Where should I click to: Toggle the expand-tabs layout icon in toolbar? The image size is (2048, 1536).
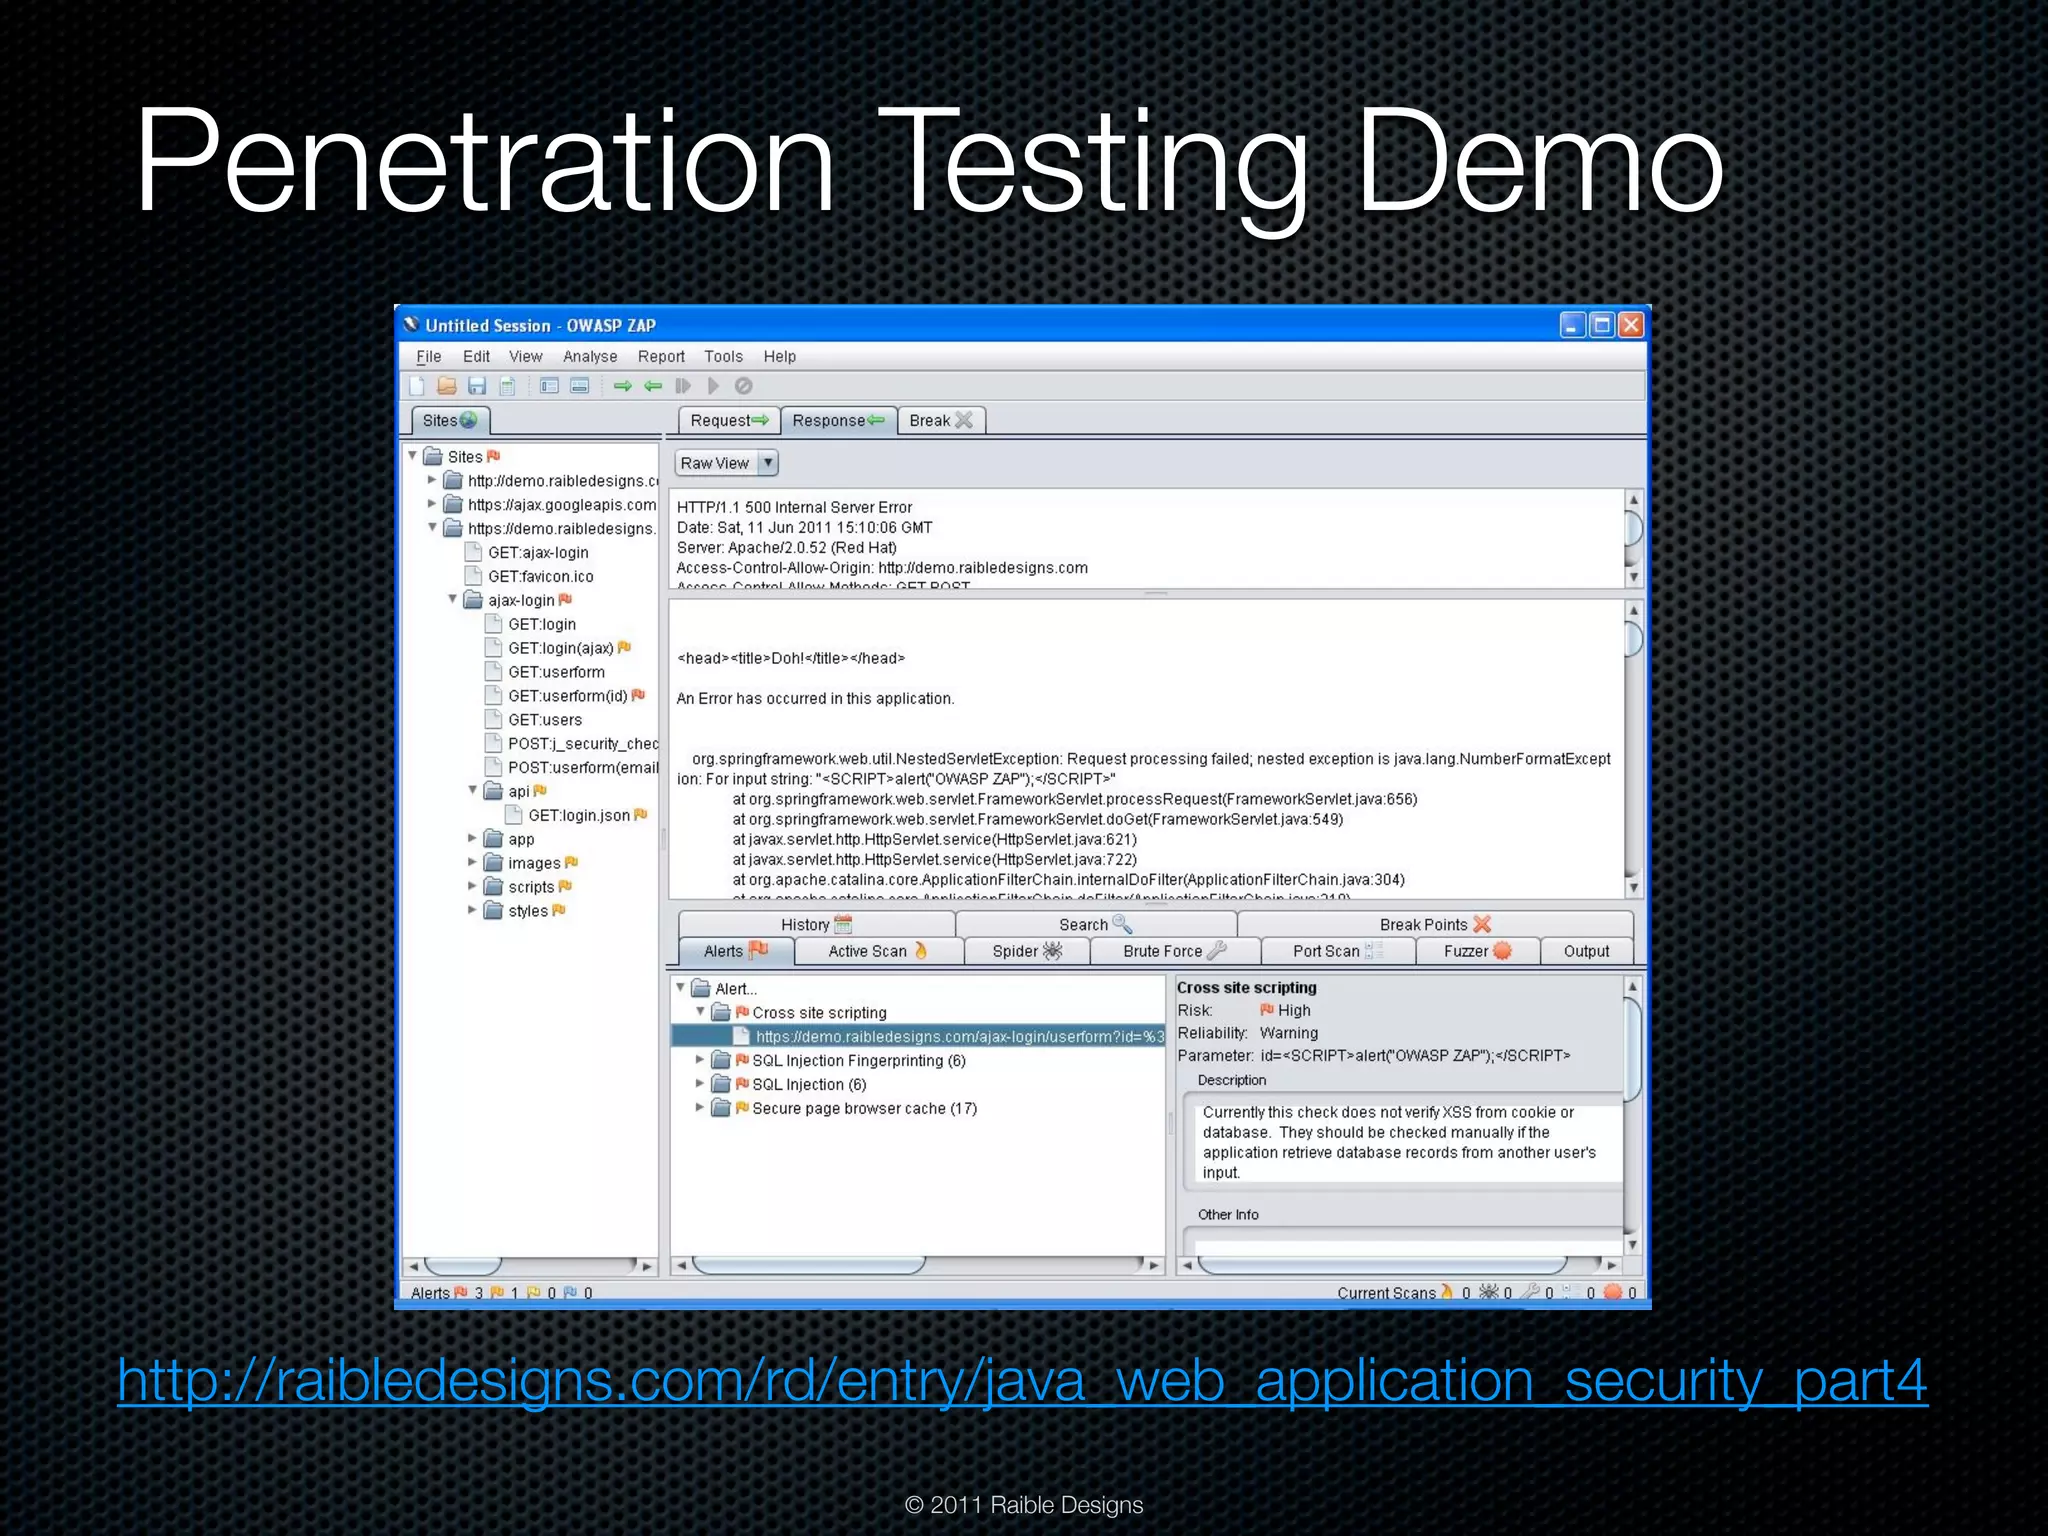point(549,386)
